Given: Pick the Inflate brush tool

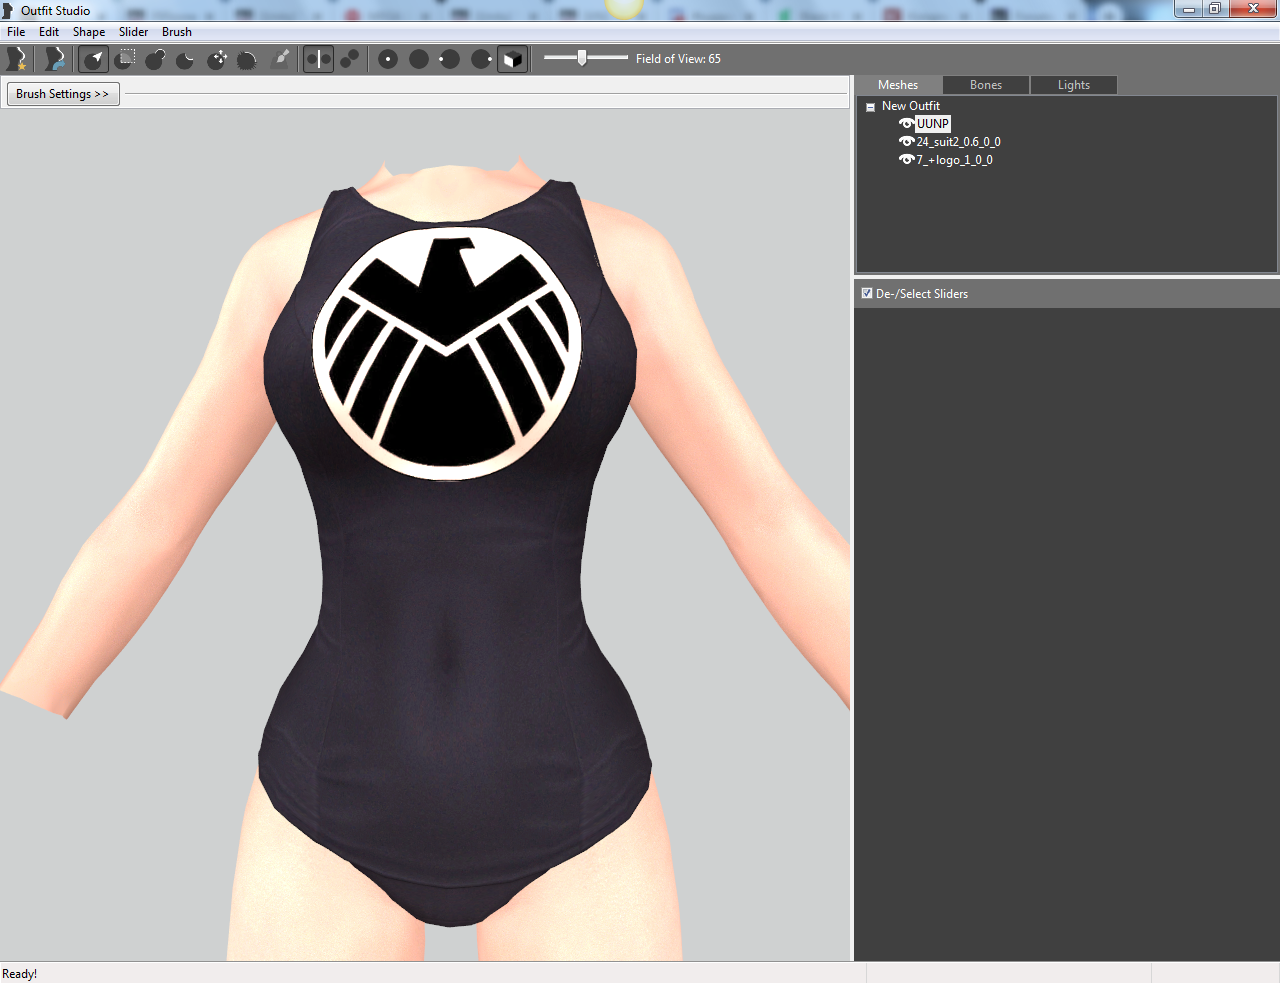Looking at the screenshot, I should click(x=155, y=59).
